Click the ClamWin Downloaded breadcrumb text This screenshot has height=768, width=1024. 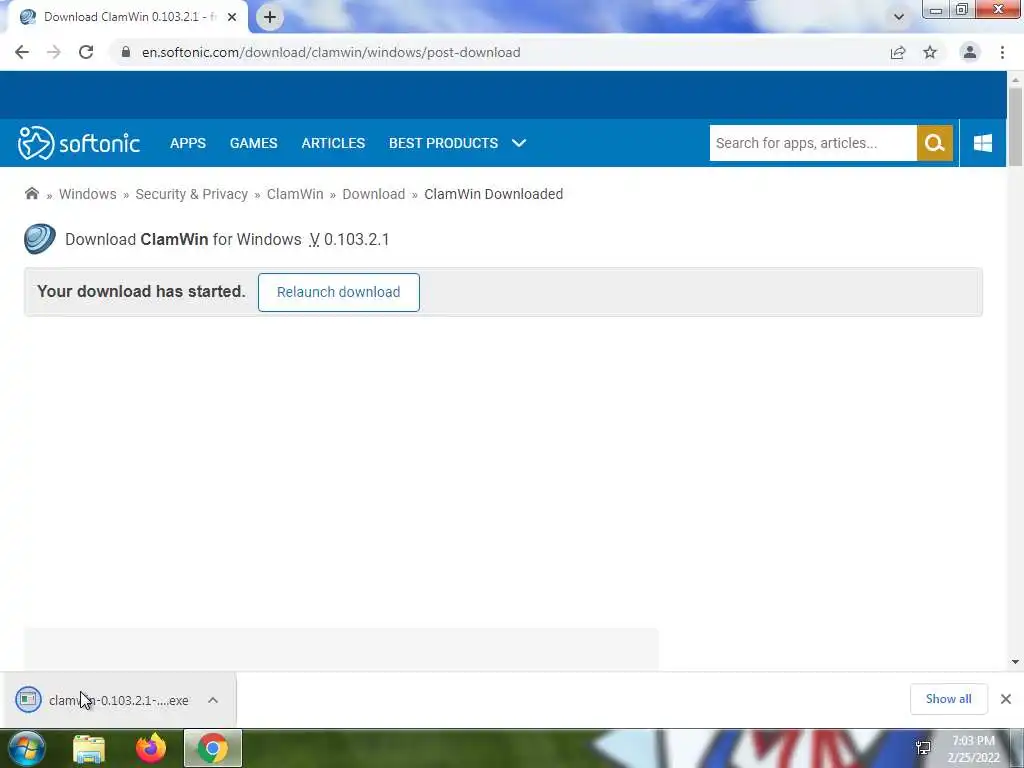[x=494, y=194]
